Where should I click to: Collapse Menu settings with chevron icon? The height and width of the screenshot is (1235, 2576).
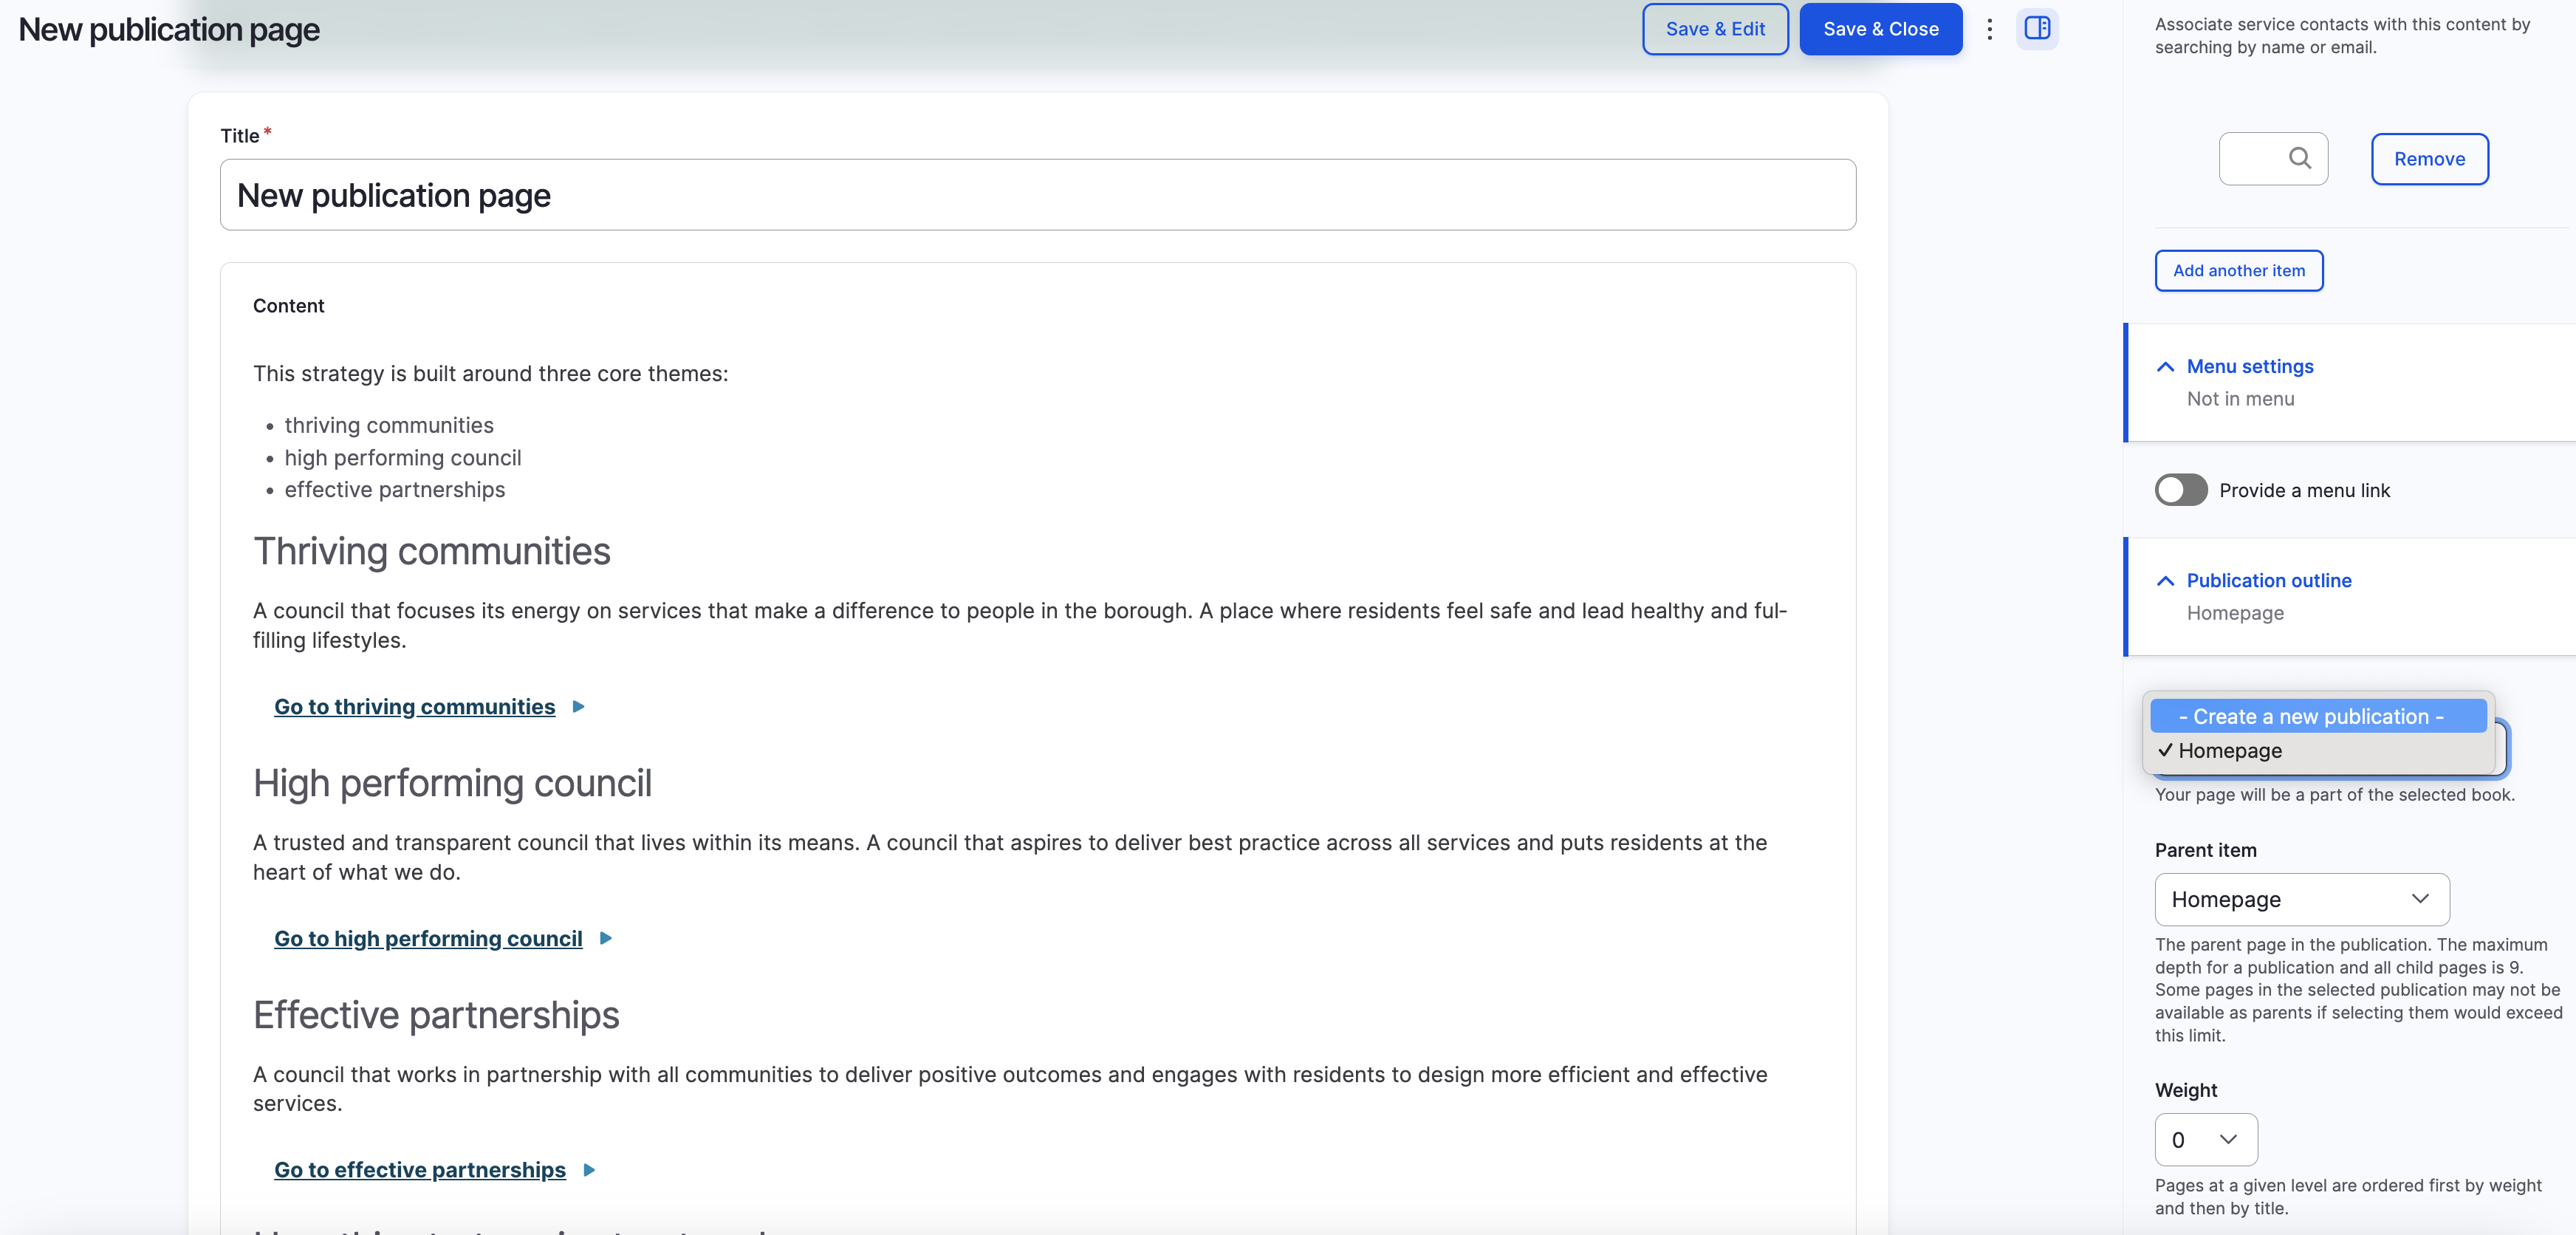click(2165, 367)
